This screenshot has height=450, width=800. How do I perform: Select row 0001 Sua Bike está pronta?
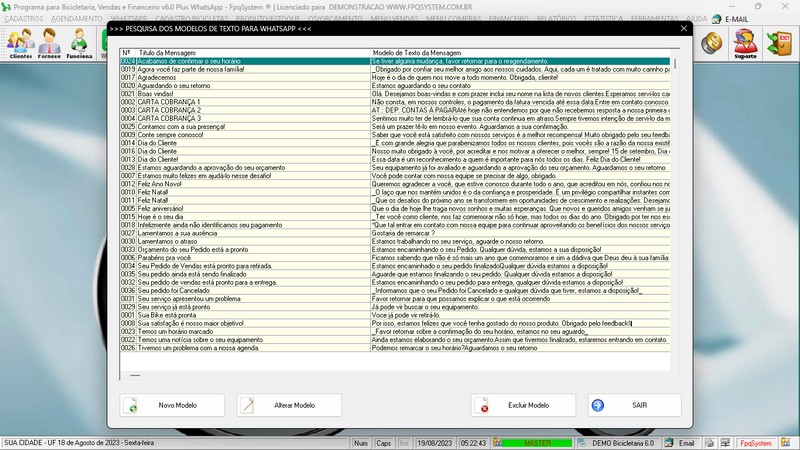(395, 315)
